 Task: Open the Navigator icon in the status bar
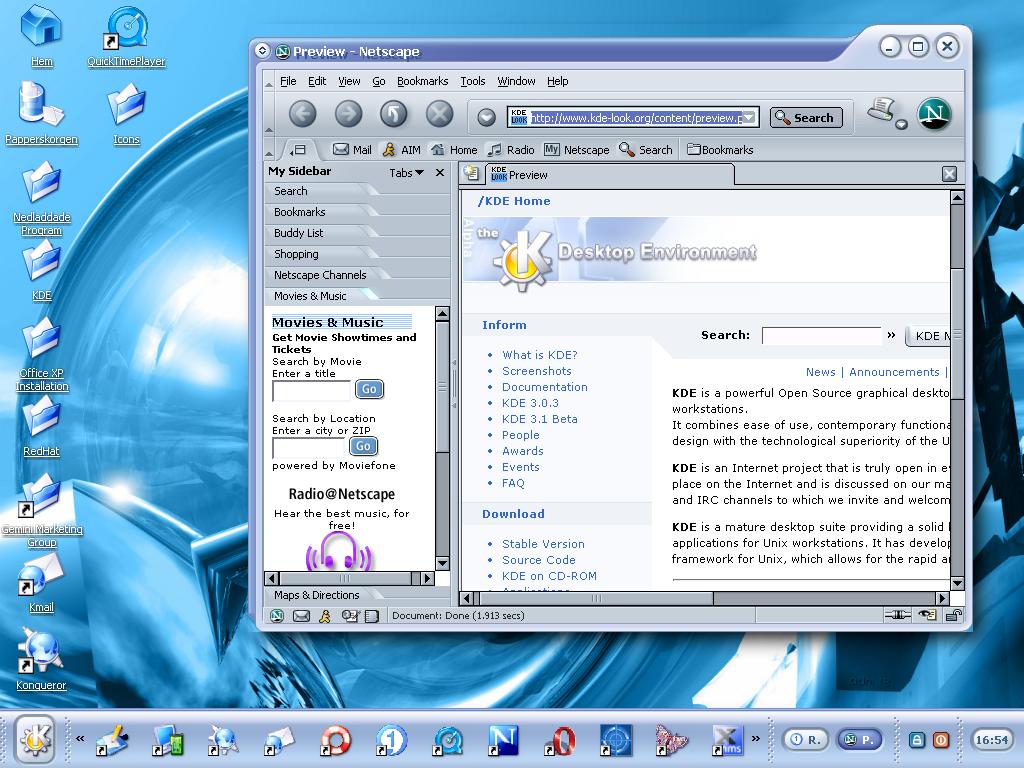(277, 616)
